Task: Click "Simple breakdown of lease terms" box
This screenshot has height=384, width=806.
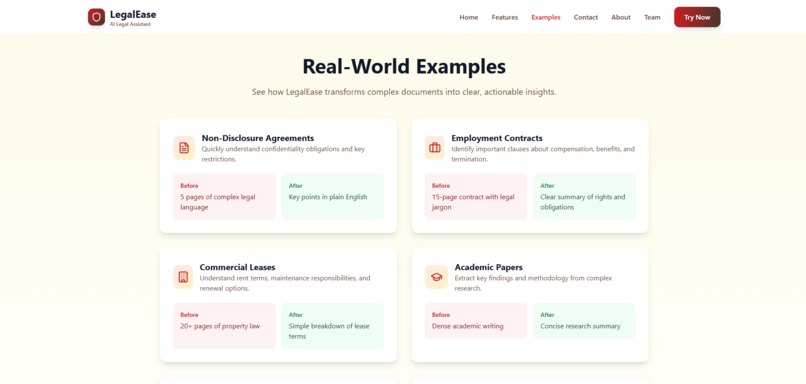Action: click(333, 325)
